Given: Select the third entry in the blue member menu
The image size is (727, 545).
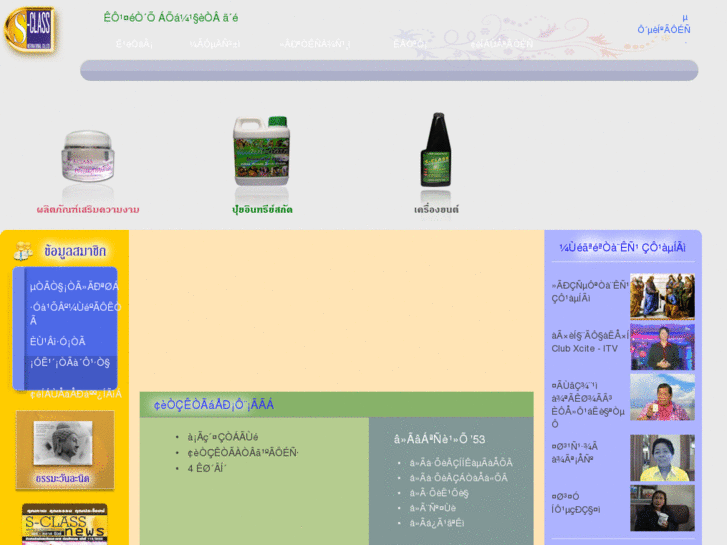Looking at the screenshot, I should pyautogui.click(x=57, y=341).
